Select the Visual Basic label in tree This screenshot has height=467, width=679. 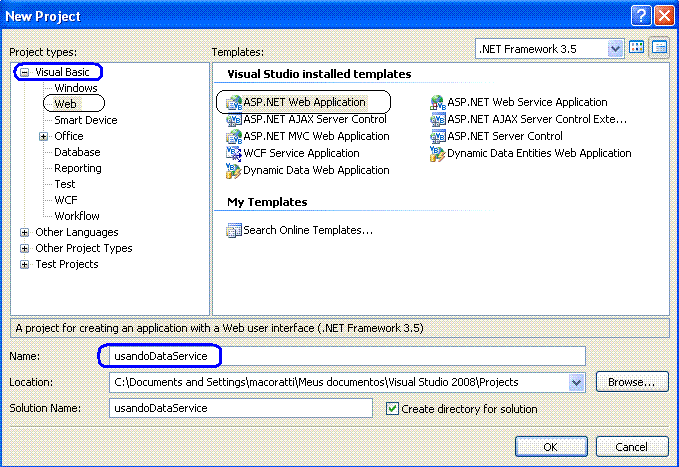click(62, 72)
